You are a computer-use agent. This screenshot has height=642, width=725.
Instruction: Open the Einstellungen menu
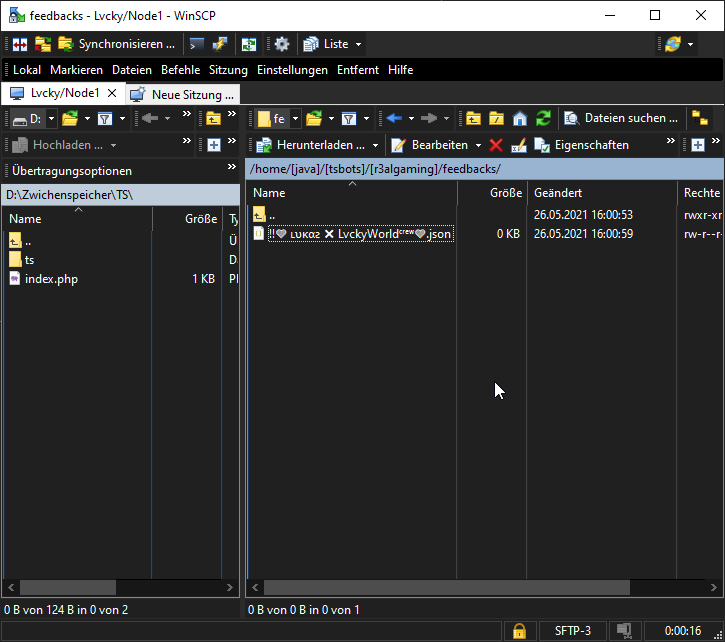pyautogui.click(x=292, y=70)
